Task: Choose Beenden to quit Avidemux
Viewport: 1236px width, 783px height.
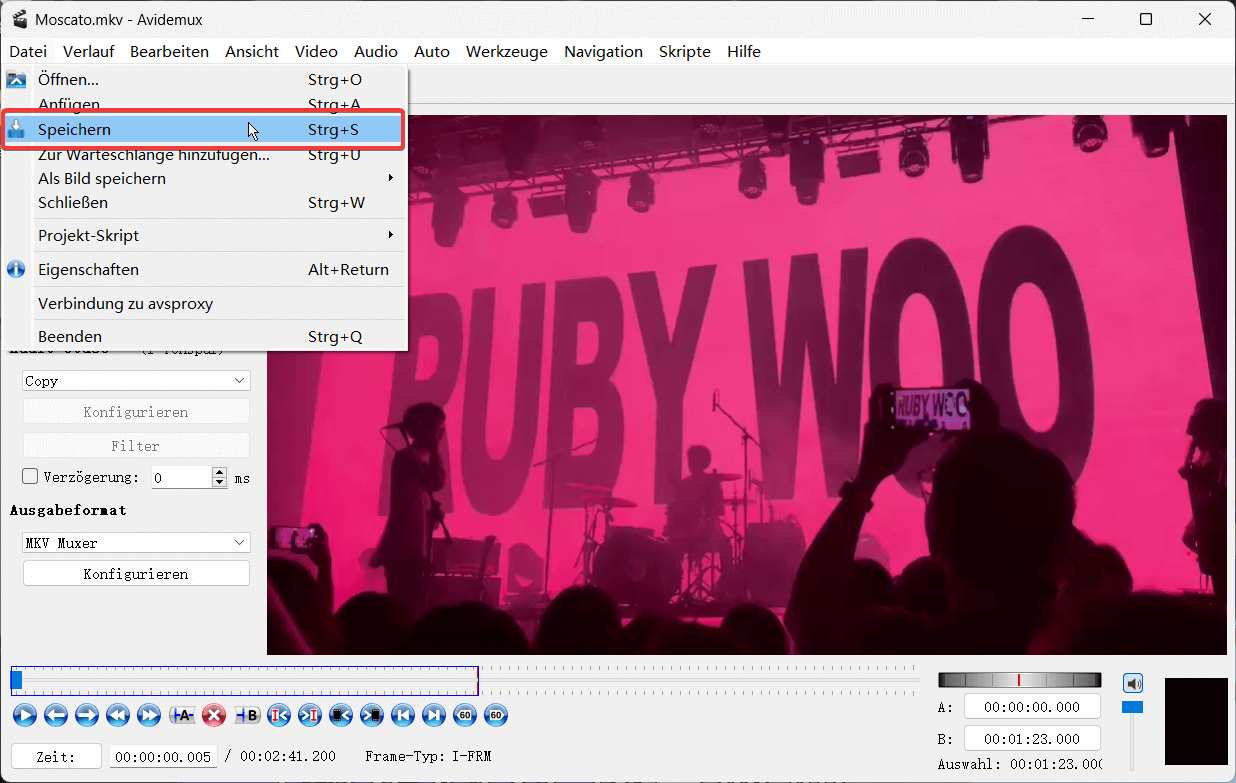Action: (x=205, y=336)
